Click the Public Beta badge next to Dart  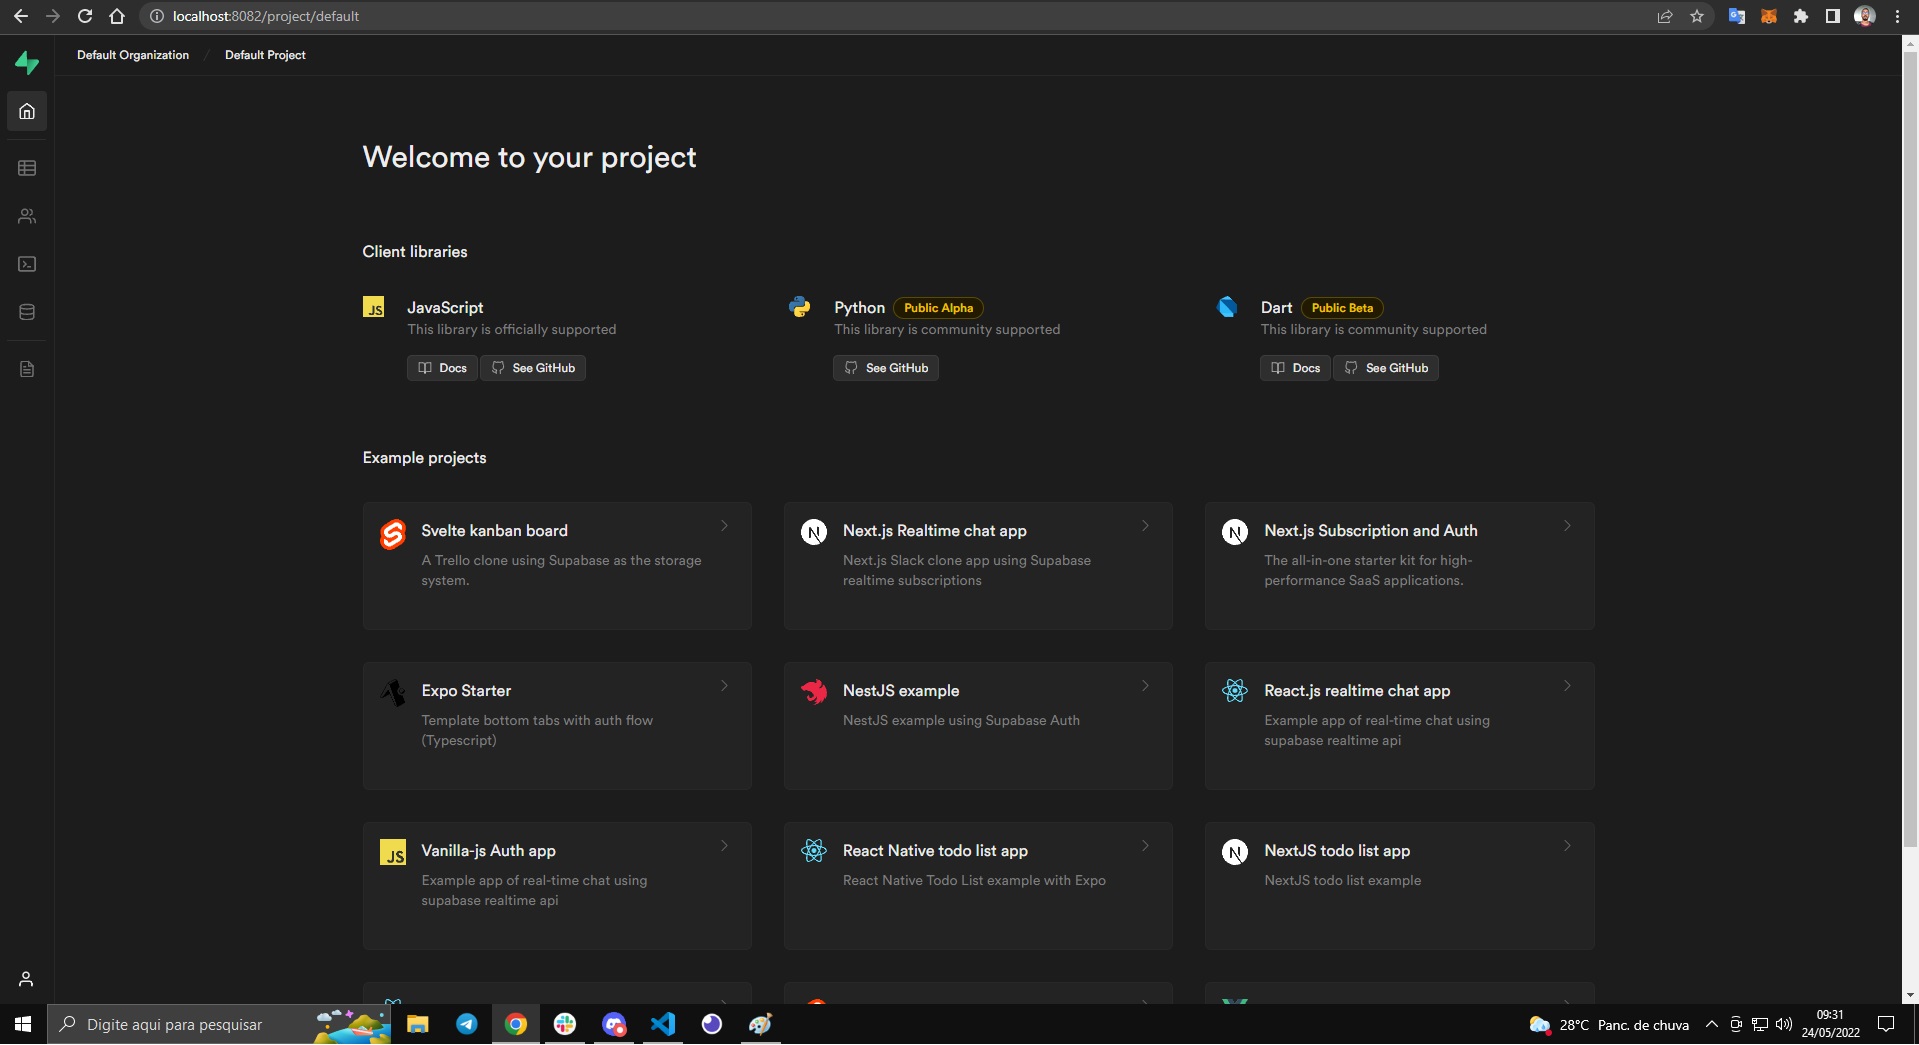coord(1341,308)
